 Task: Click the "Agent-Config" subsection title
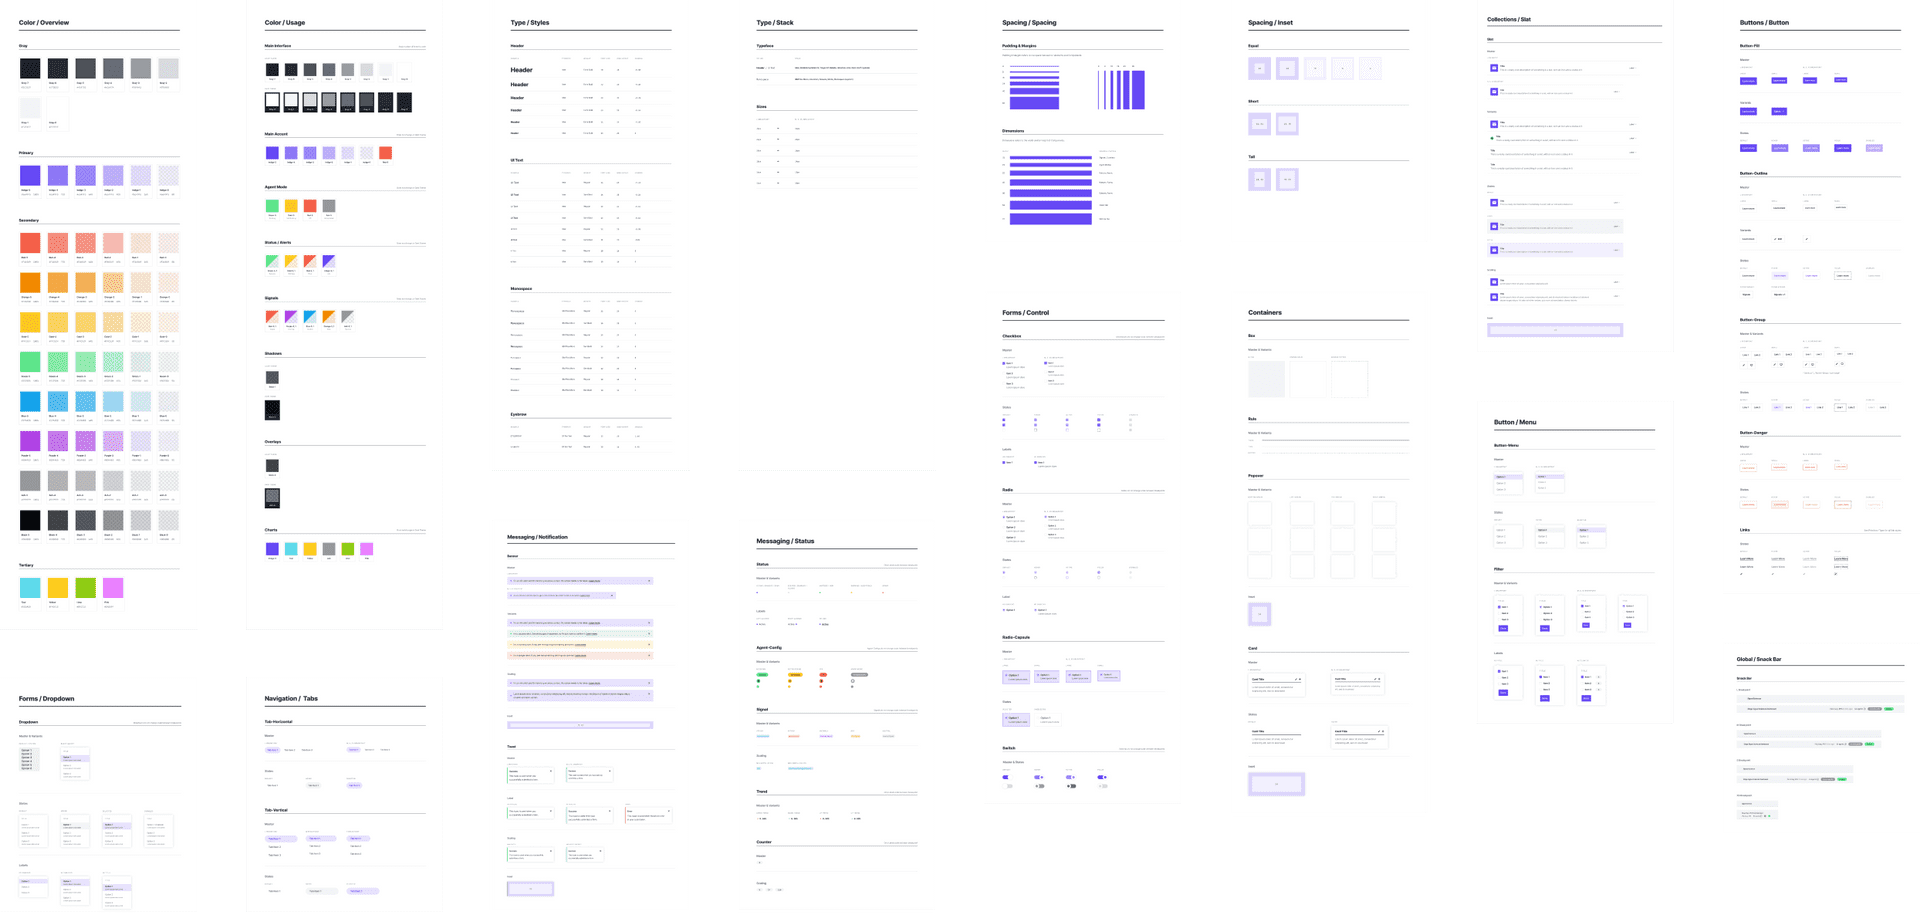769,648
